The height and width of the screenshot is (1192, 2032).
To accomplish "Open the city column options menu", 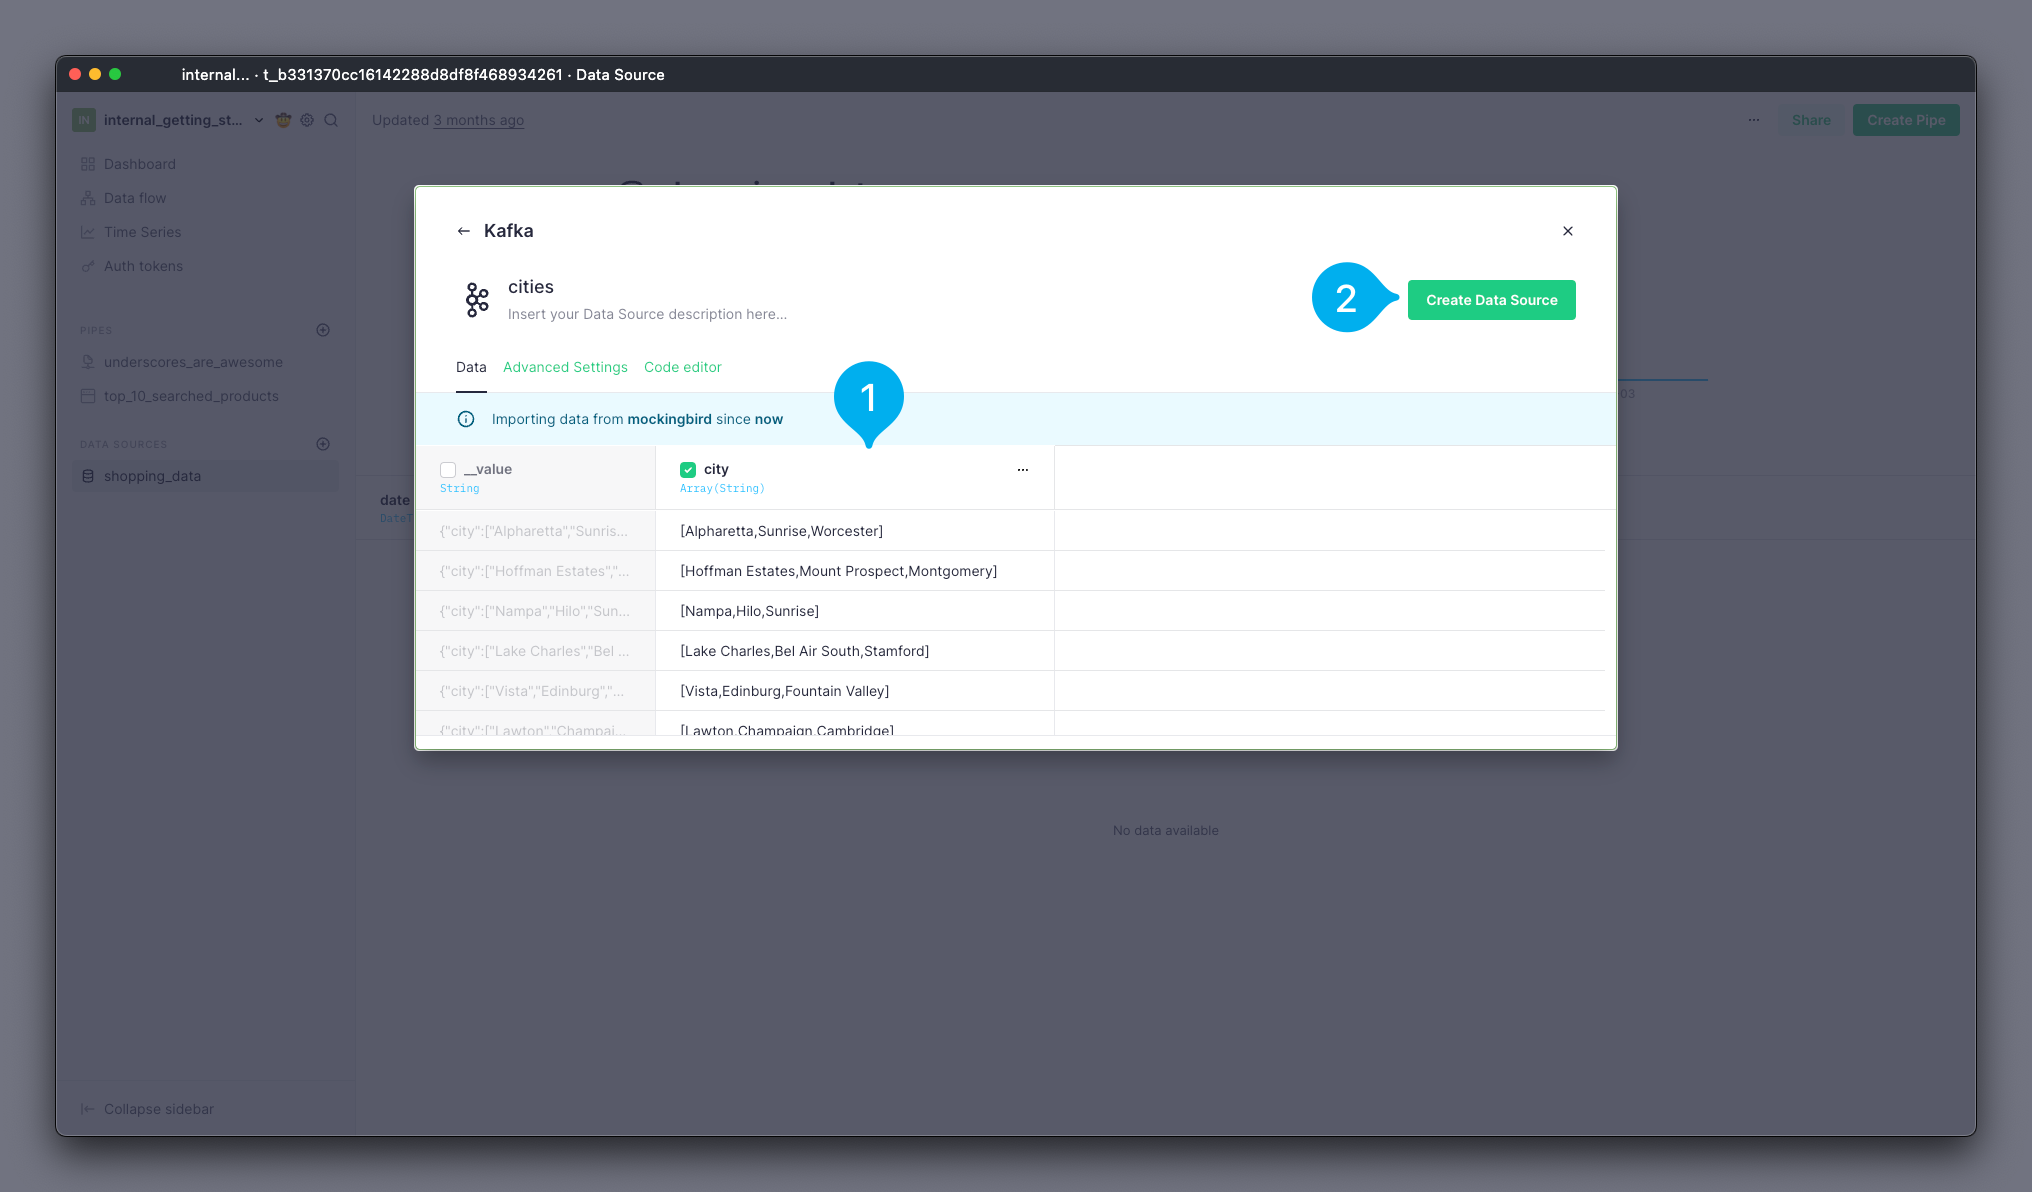I will coord(1022,470).
